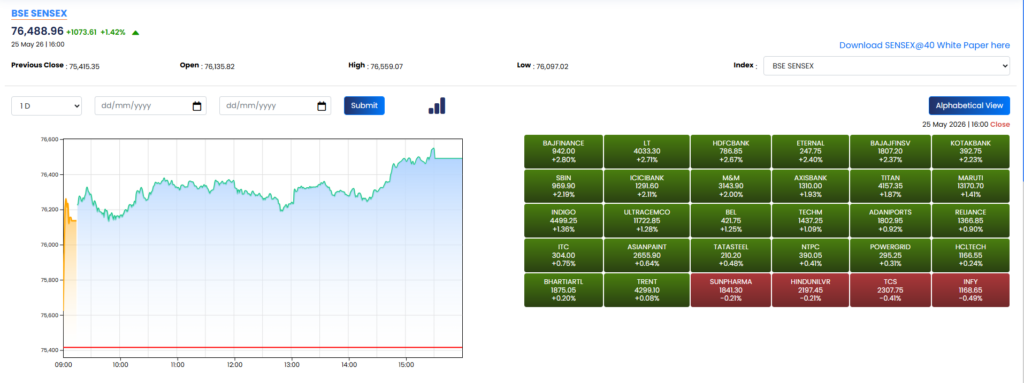This screenshot has height=383, width=1024.
Task: Select the AXISBANK tile
Action: tap(810, 186)
